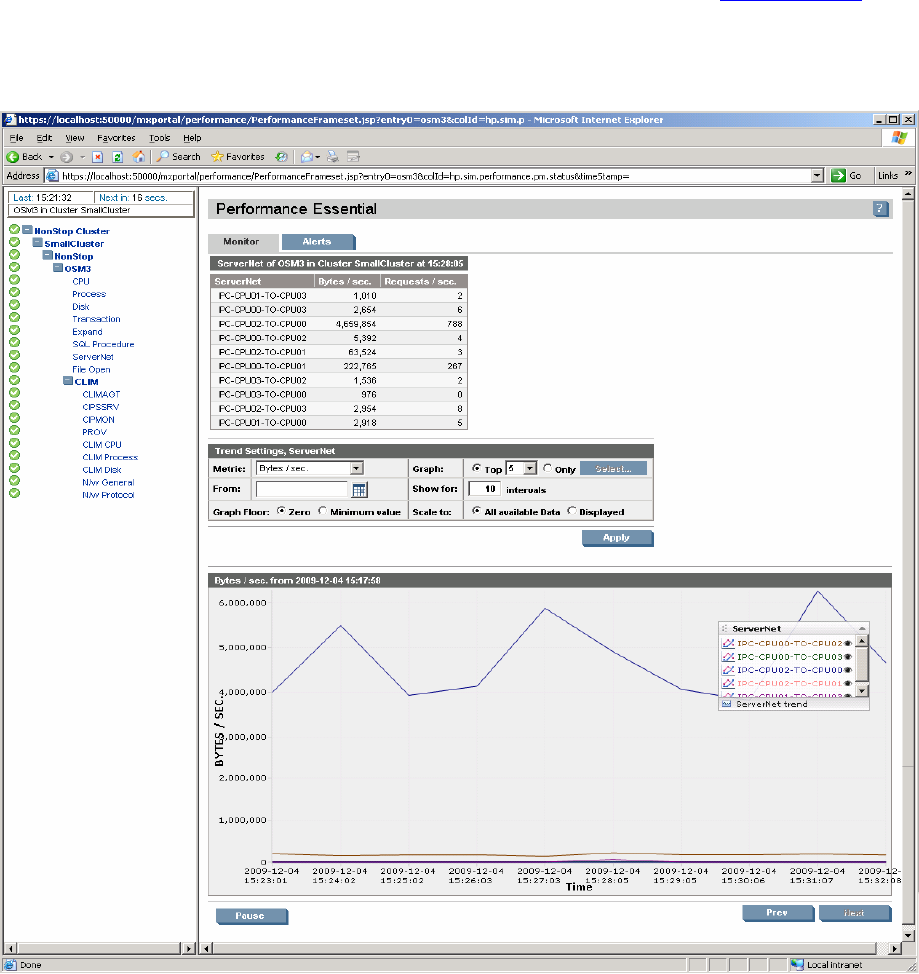The height and width of the screenshot is (974, 919).
Task: Click the Print toolbar icon
Action: (x=335, y=157)
